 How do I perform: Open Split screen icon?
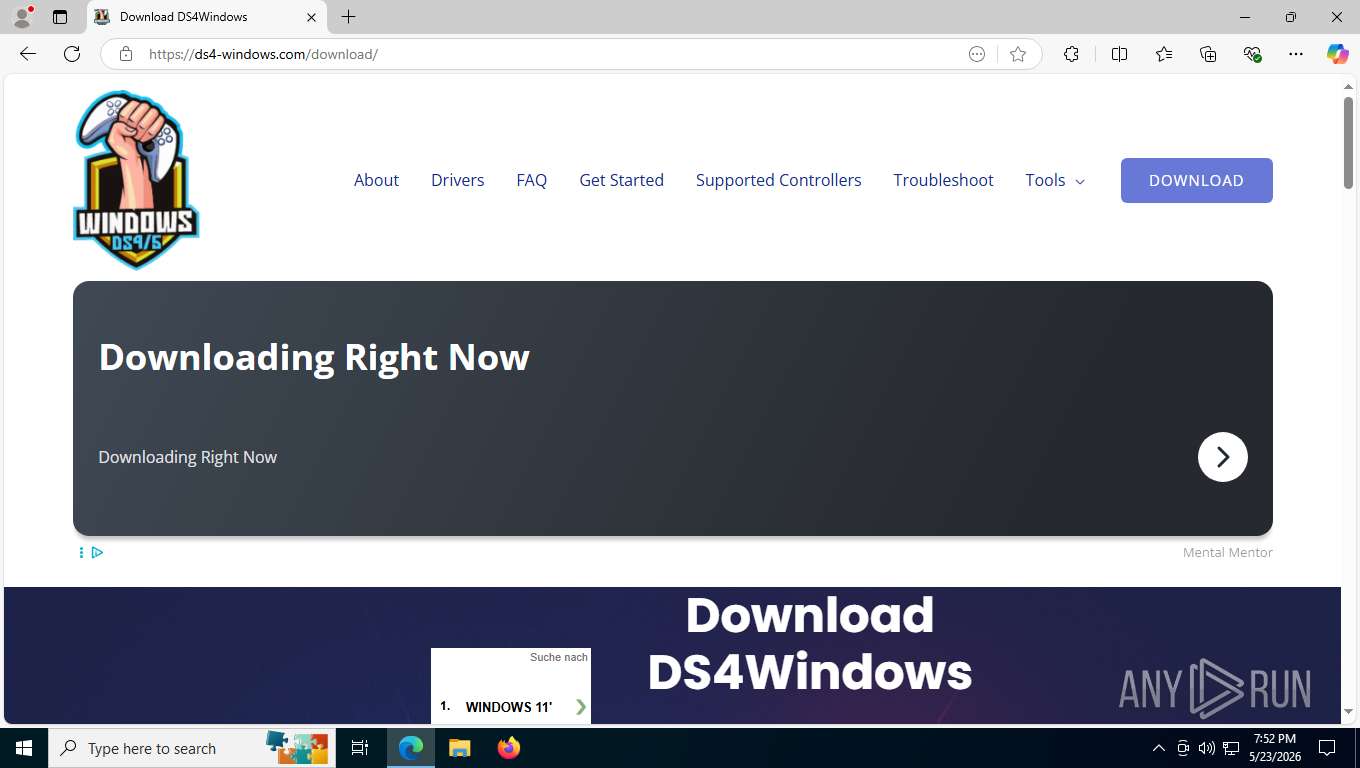pos(1119,54)
